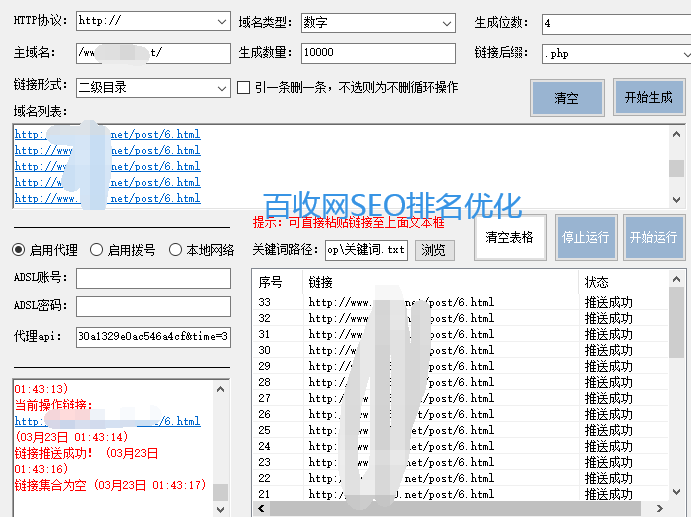
Task: Select table row number 28
Action: click(x=461, y=382)
